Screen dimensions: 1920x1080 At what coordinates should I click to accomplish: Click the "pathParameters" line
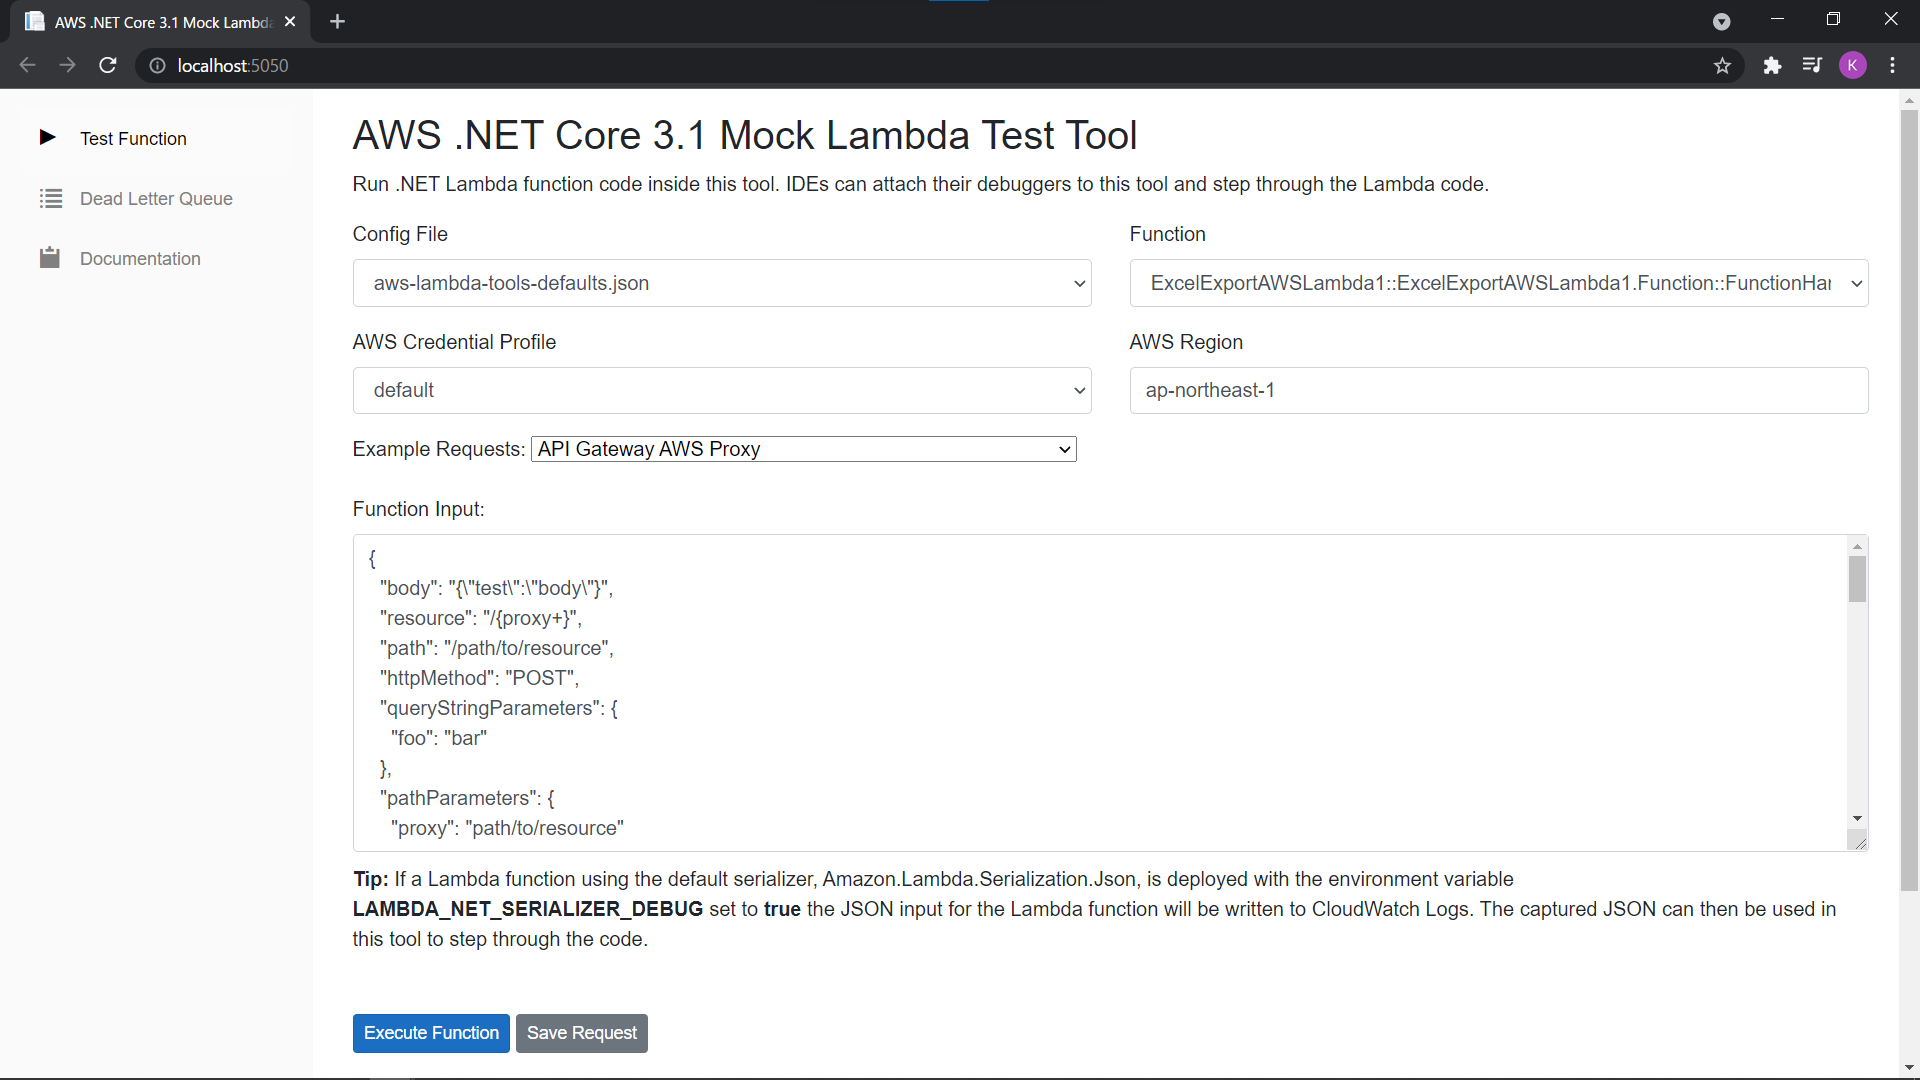(x=467, y=798)
